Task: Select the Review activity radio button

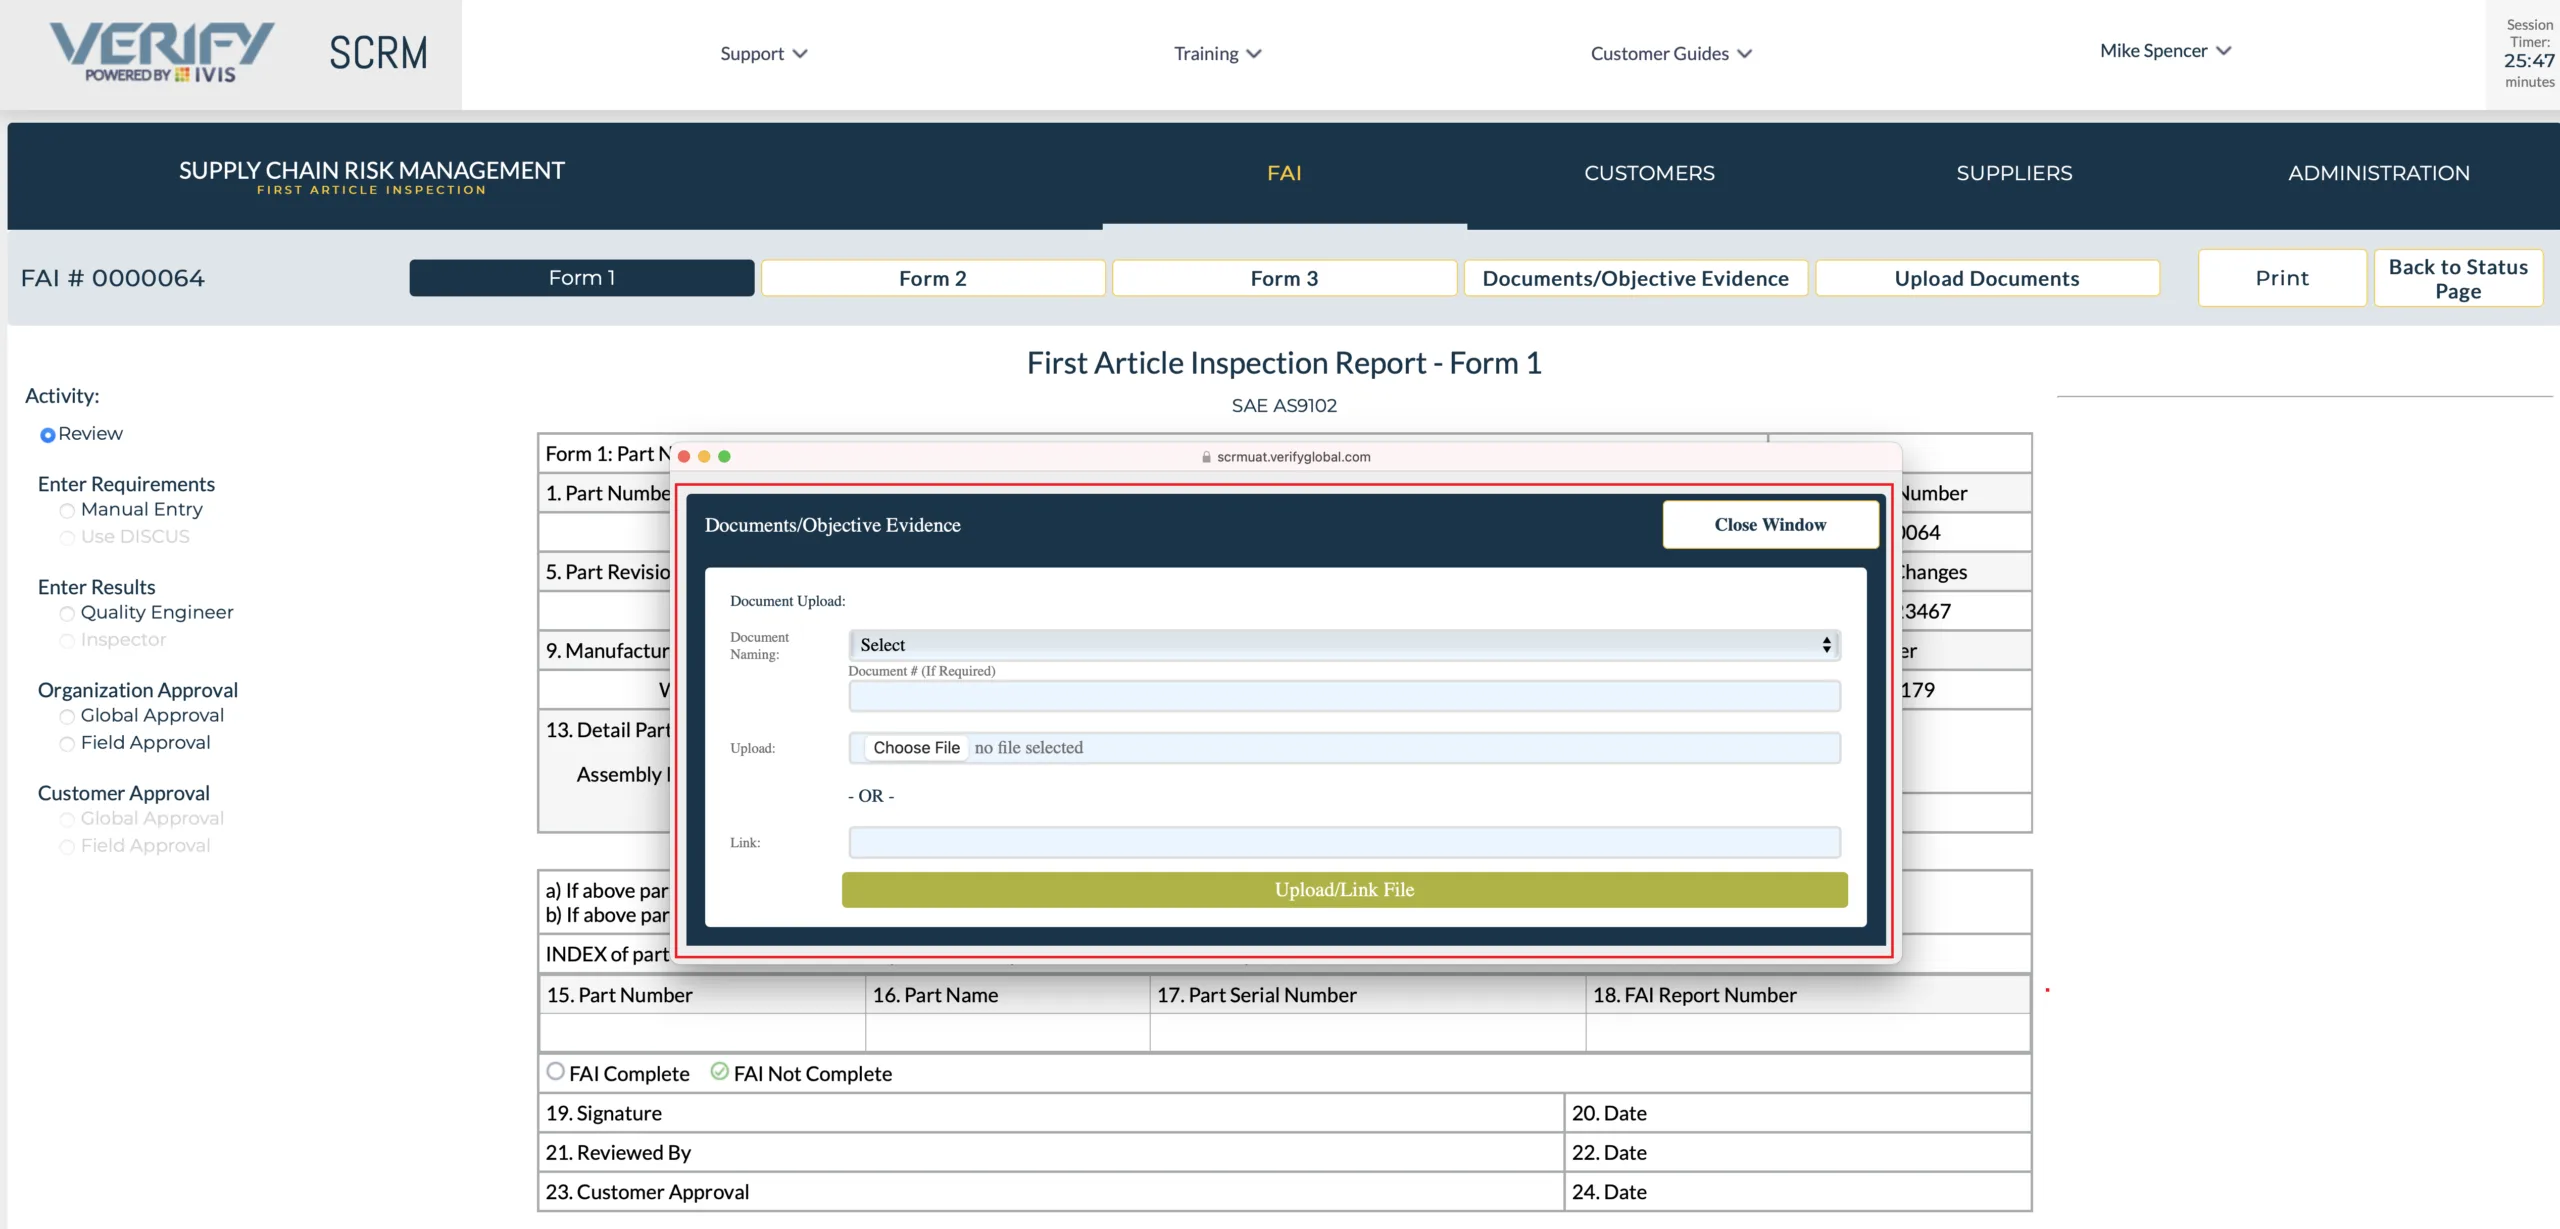Action: coord(47,435)
